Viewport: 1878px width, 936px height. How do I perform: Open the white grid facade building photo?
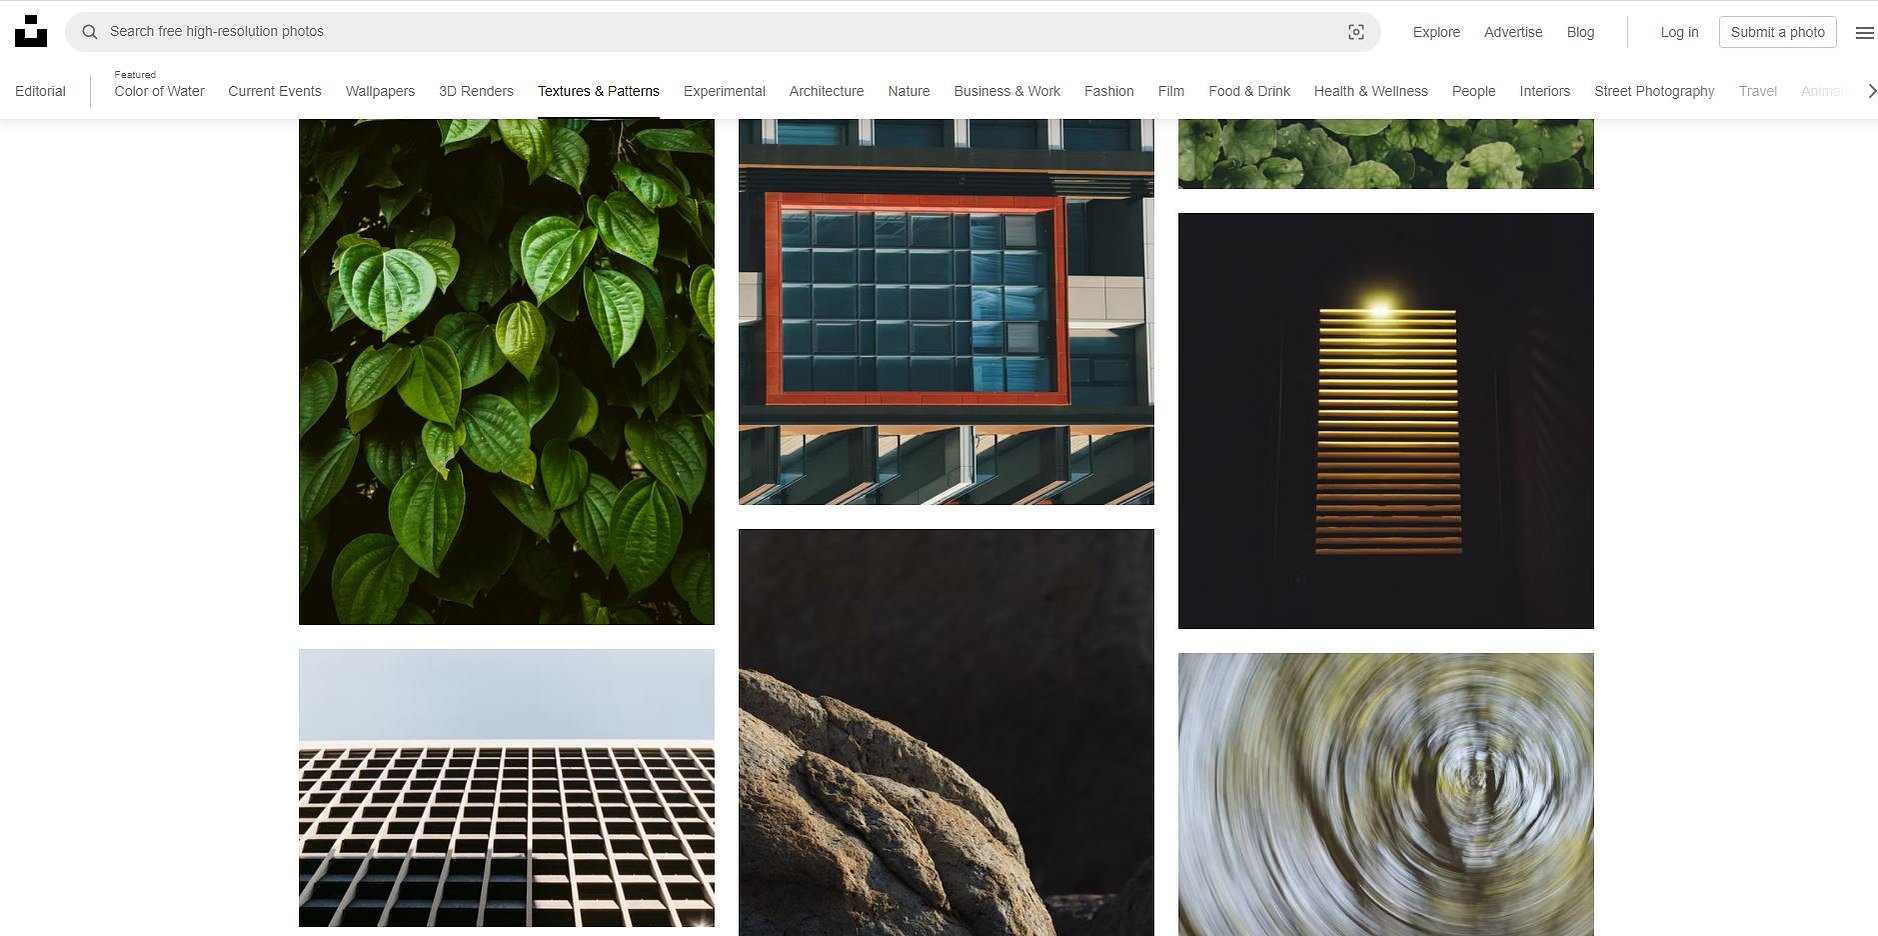pyautogui.click(x=507, y=788)
